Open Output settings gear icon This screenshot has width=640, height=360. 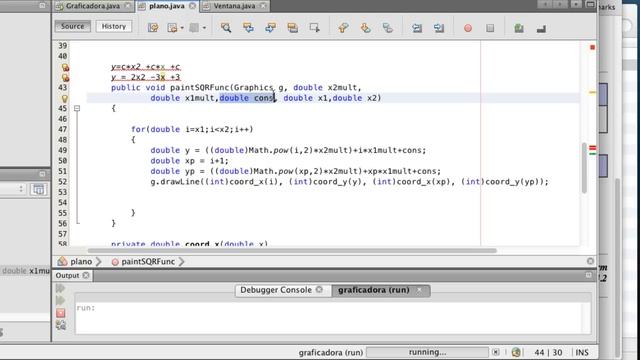coord(61,325)
